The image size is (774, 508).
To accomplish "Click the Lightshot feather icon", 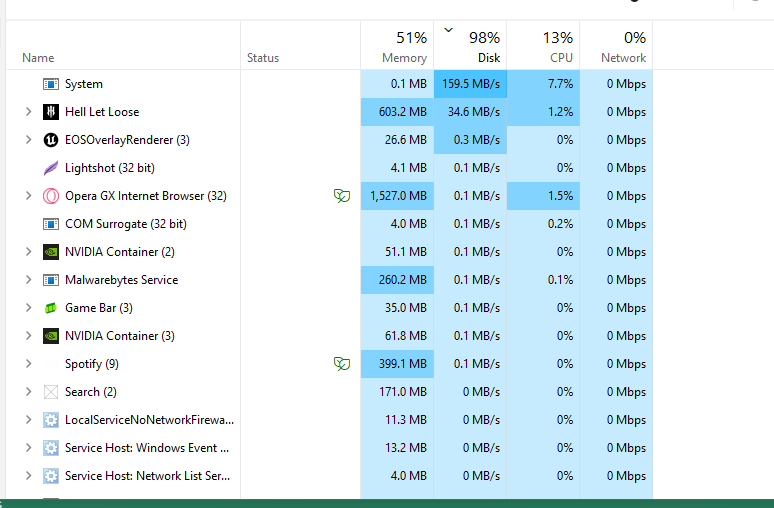I will coord(51,168).
